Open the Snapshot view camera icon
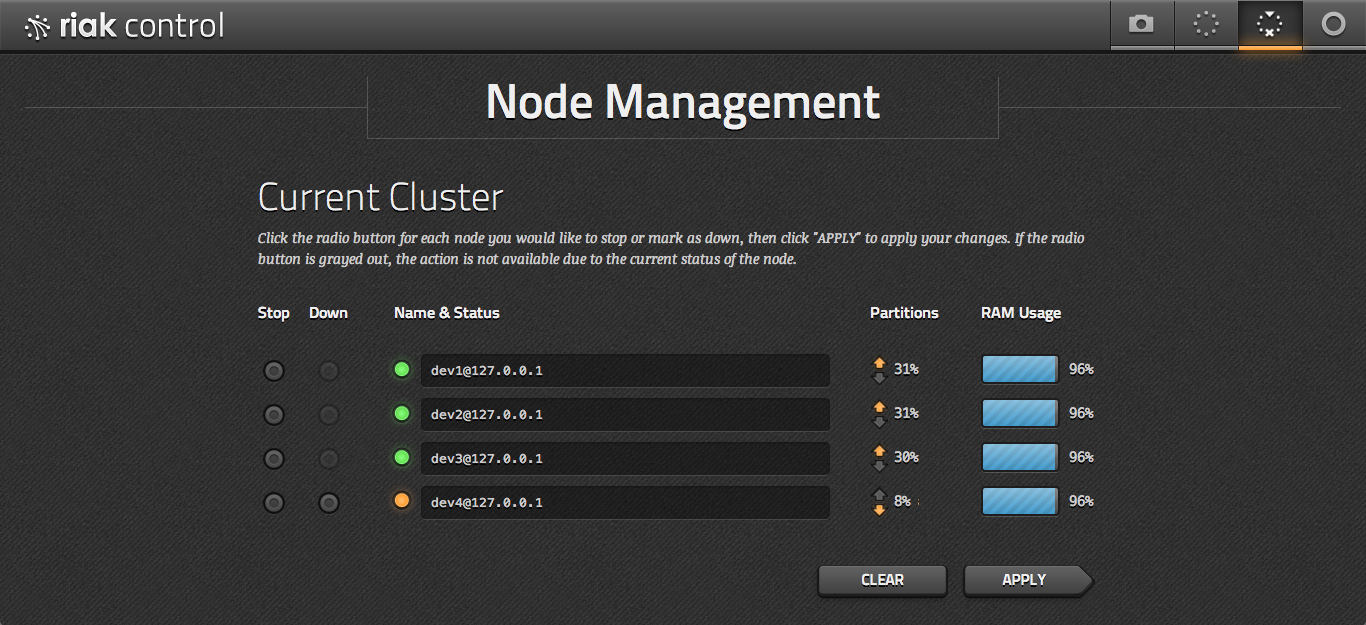This screenshot has height=625, width=1366. coord(1141,25)
